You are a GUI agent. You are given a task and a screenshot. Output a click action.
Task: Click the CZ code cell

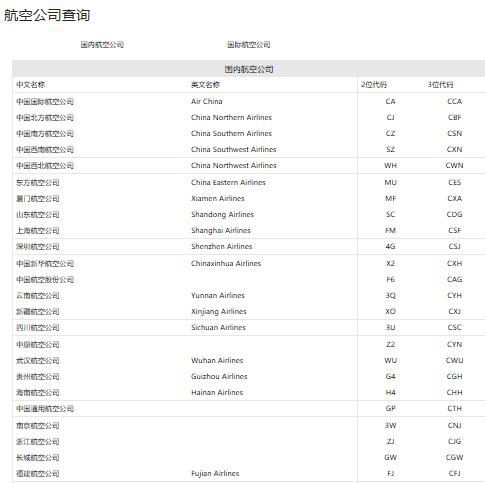tap(390, 133)
